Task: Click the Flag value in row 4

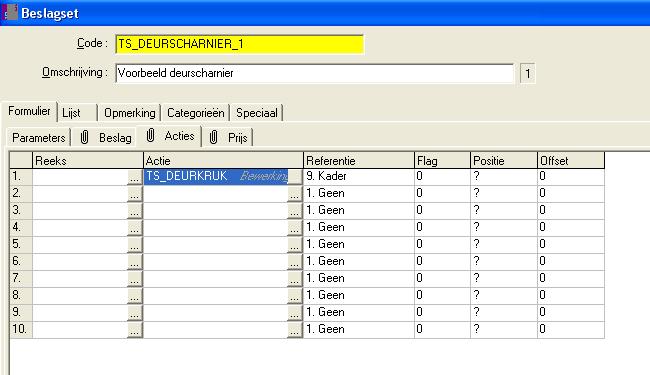Action: (442, 227)
